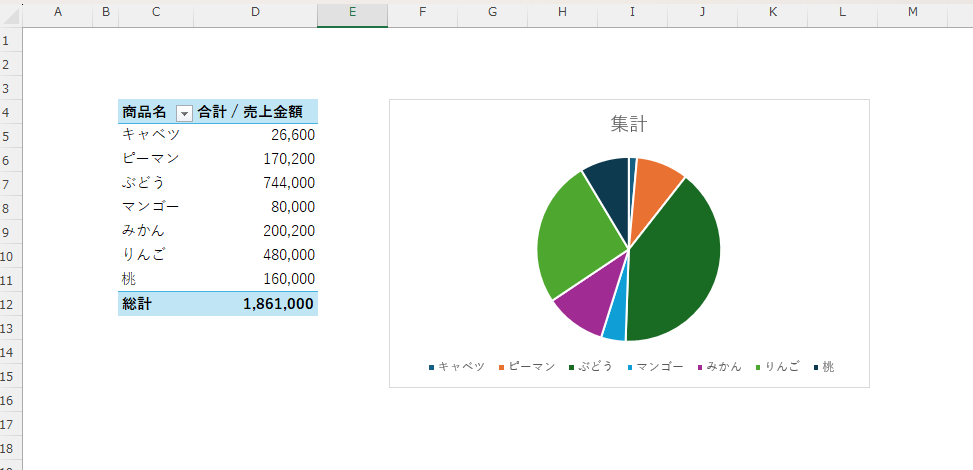Select column E header

[352, 12]
